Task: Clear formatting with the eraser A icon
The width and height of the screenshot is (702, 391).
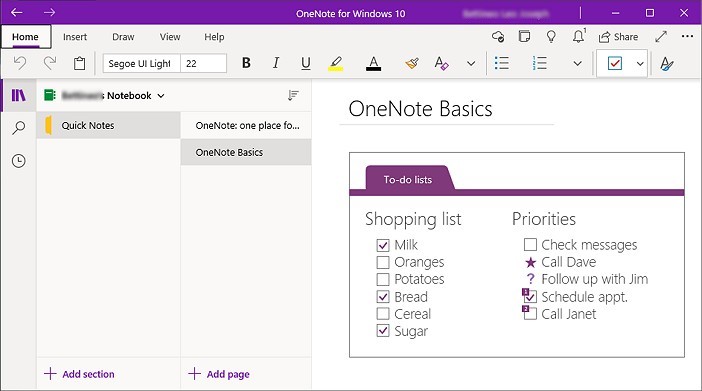Action: click(x=441, y=63)
